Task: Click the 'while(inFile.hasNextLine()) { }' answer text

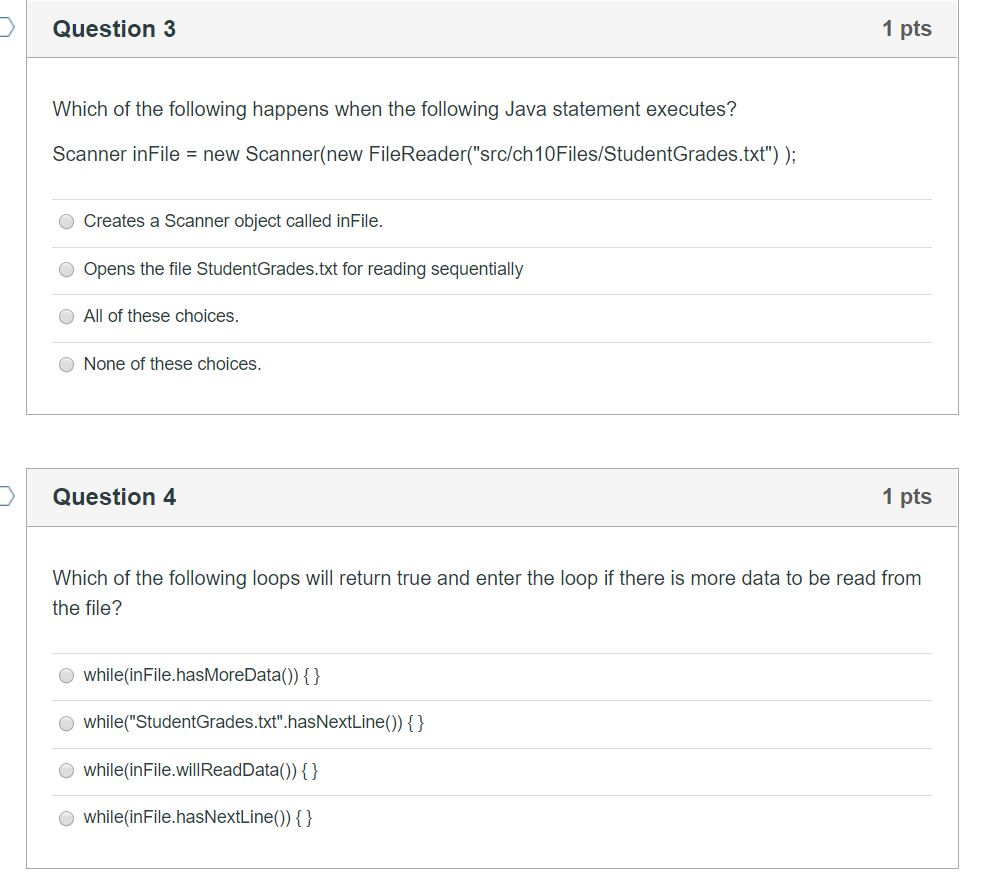Action: (198, 817)
